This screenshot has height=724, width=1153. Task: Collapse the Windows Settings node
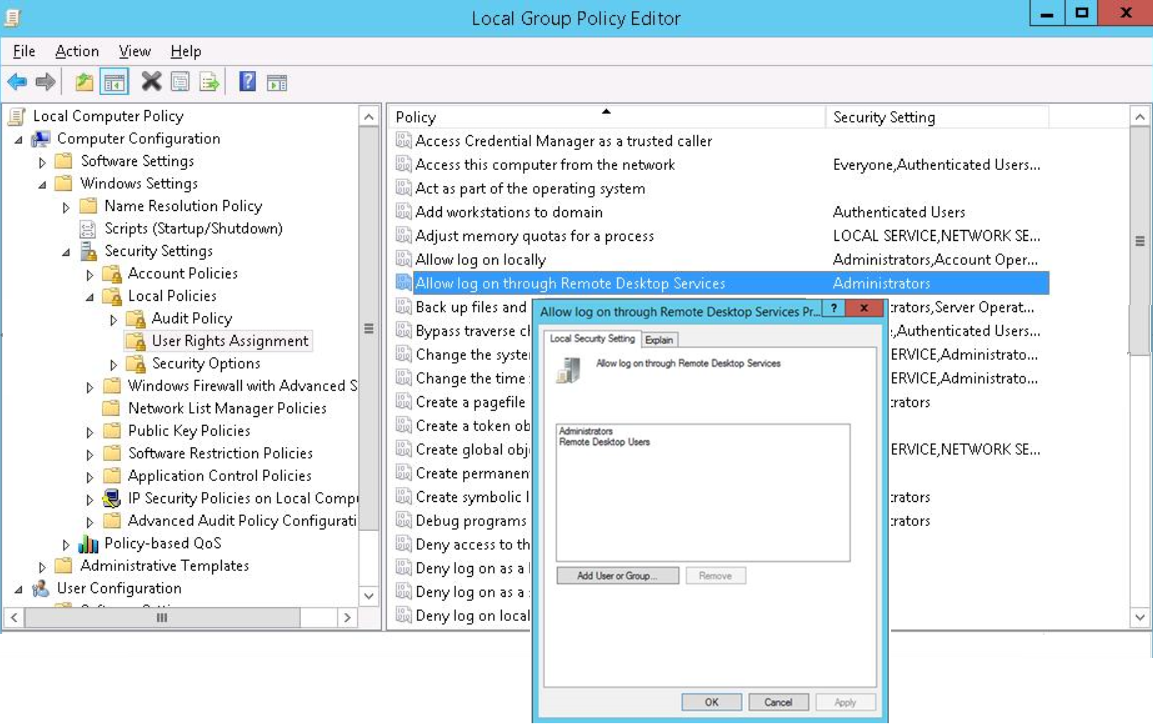pos(42,184)
